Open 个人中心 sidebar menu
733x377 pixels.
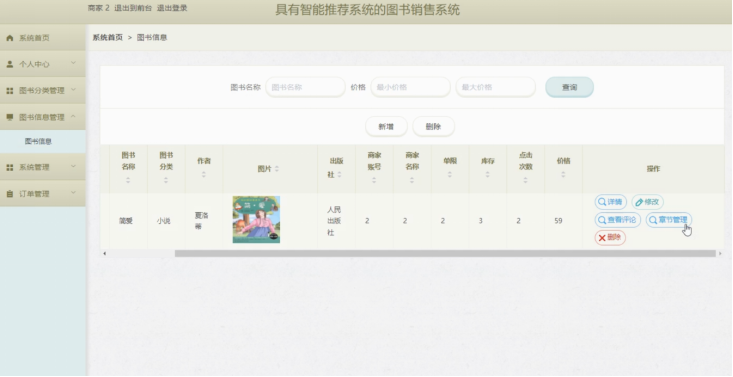point(43,64)
